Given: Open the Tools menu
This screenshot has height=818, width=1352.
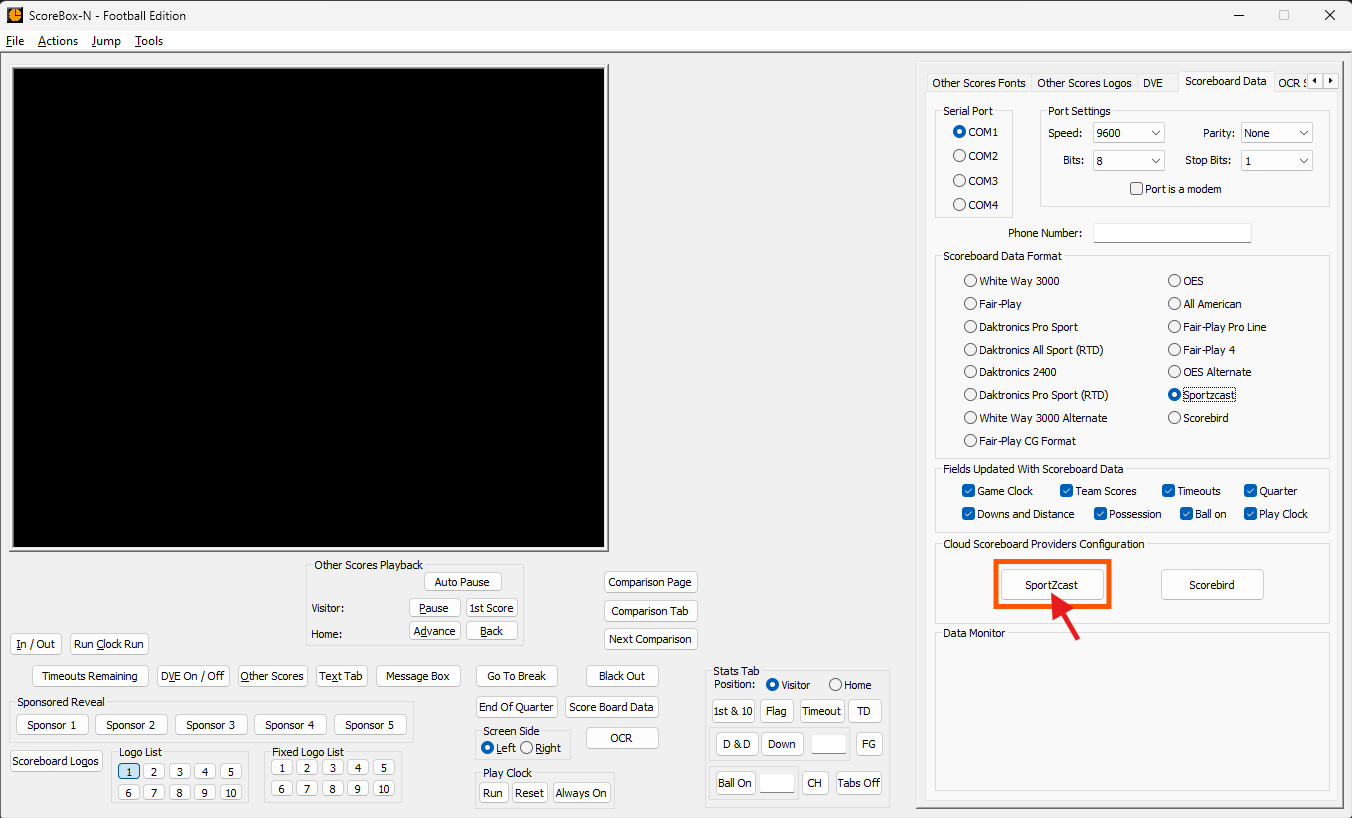Looking at the screenshot, I should [x=149, y=41].
